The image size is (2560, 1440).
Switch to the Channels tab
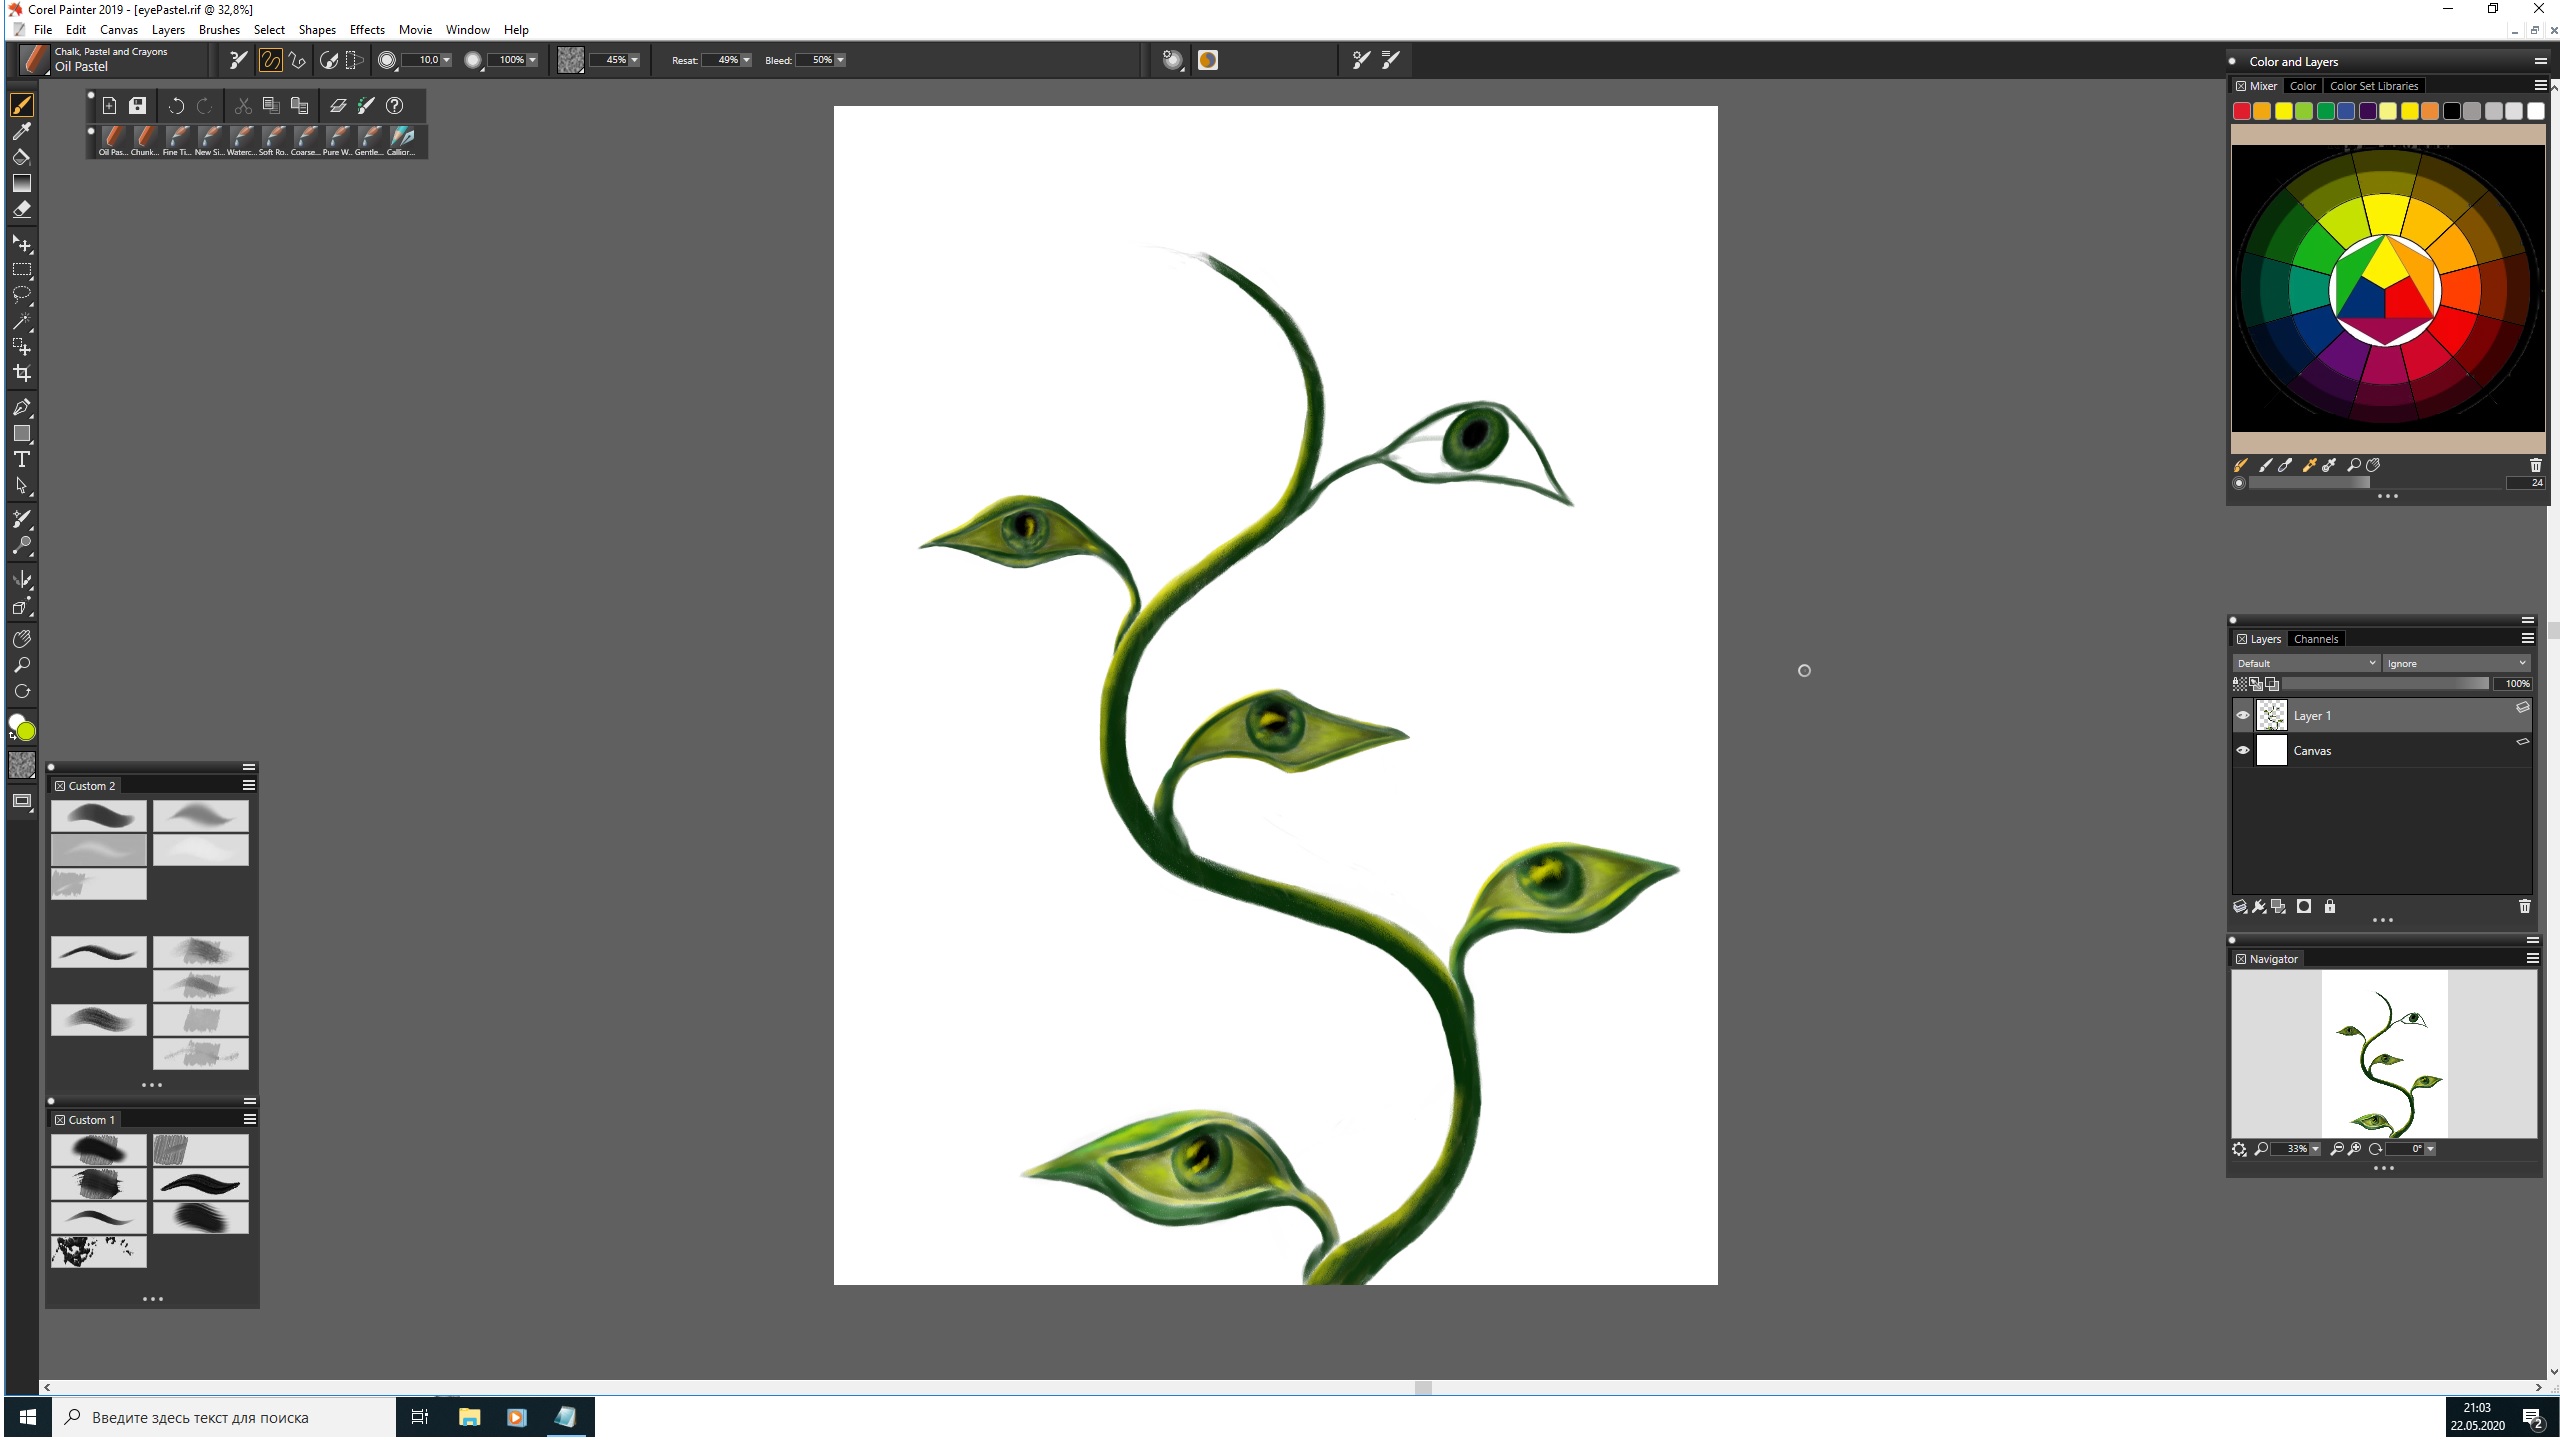(2316, 639)
